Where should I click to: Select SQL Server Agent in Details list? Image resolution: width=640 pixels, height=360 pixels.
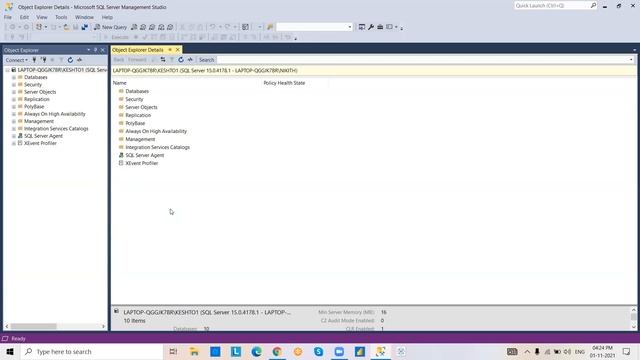[144, 155]
